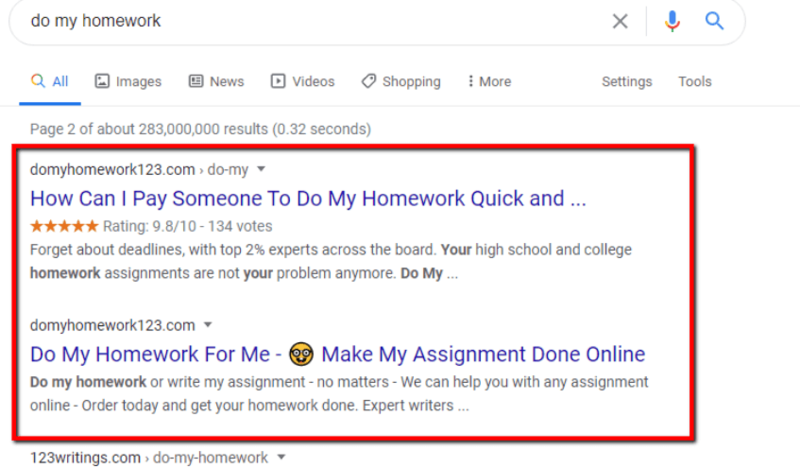
Task: Click the domyhomework123.com › do-my URL breadcrumb
Action: point(138,169)
